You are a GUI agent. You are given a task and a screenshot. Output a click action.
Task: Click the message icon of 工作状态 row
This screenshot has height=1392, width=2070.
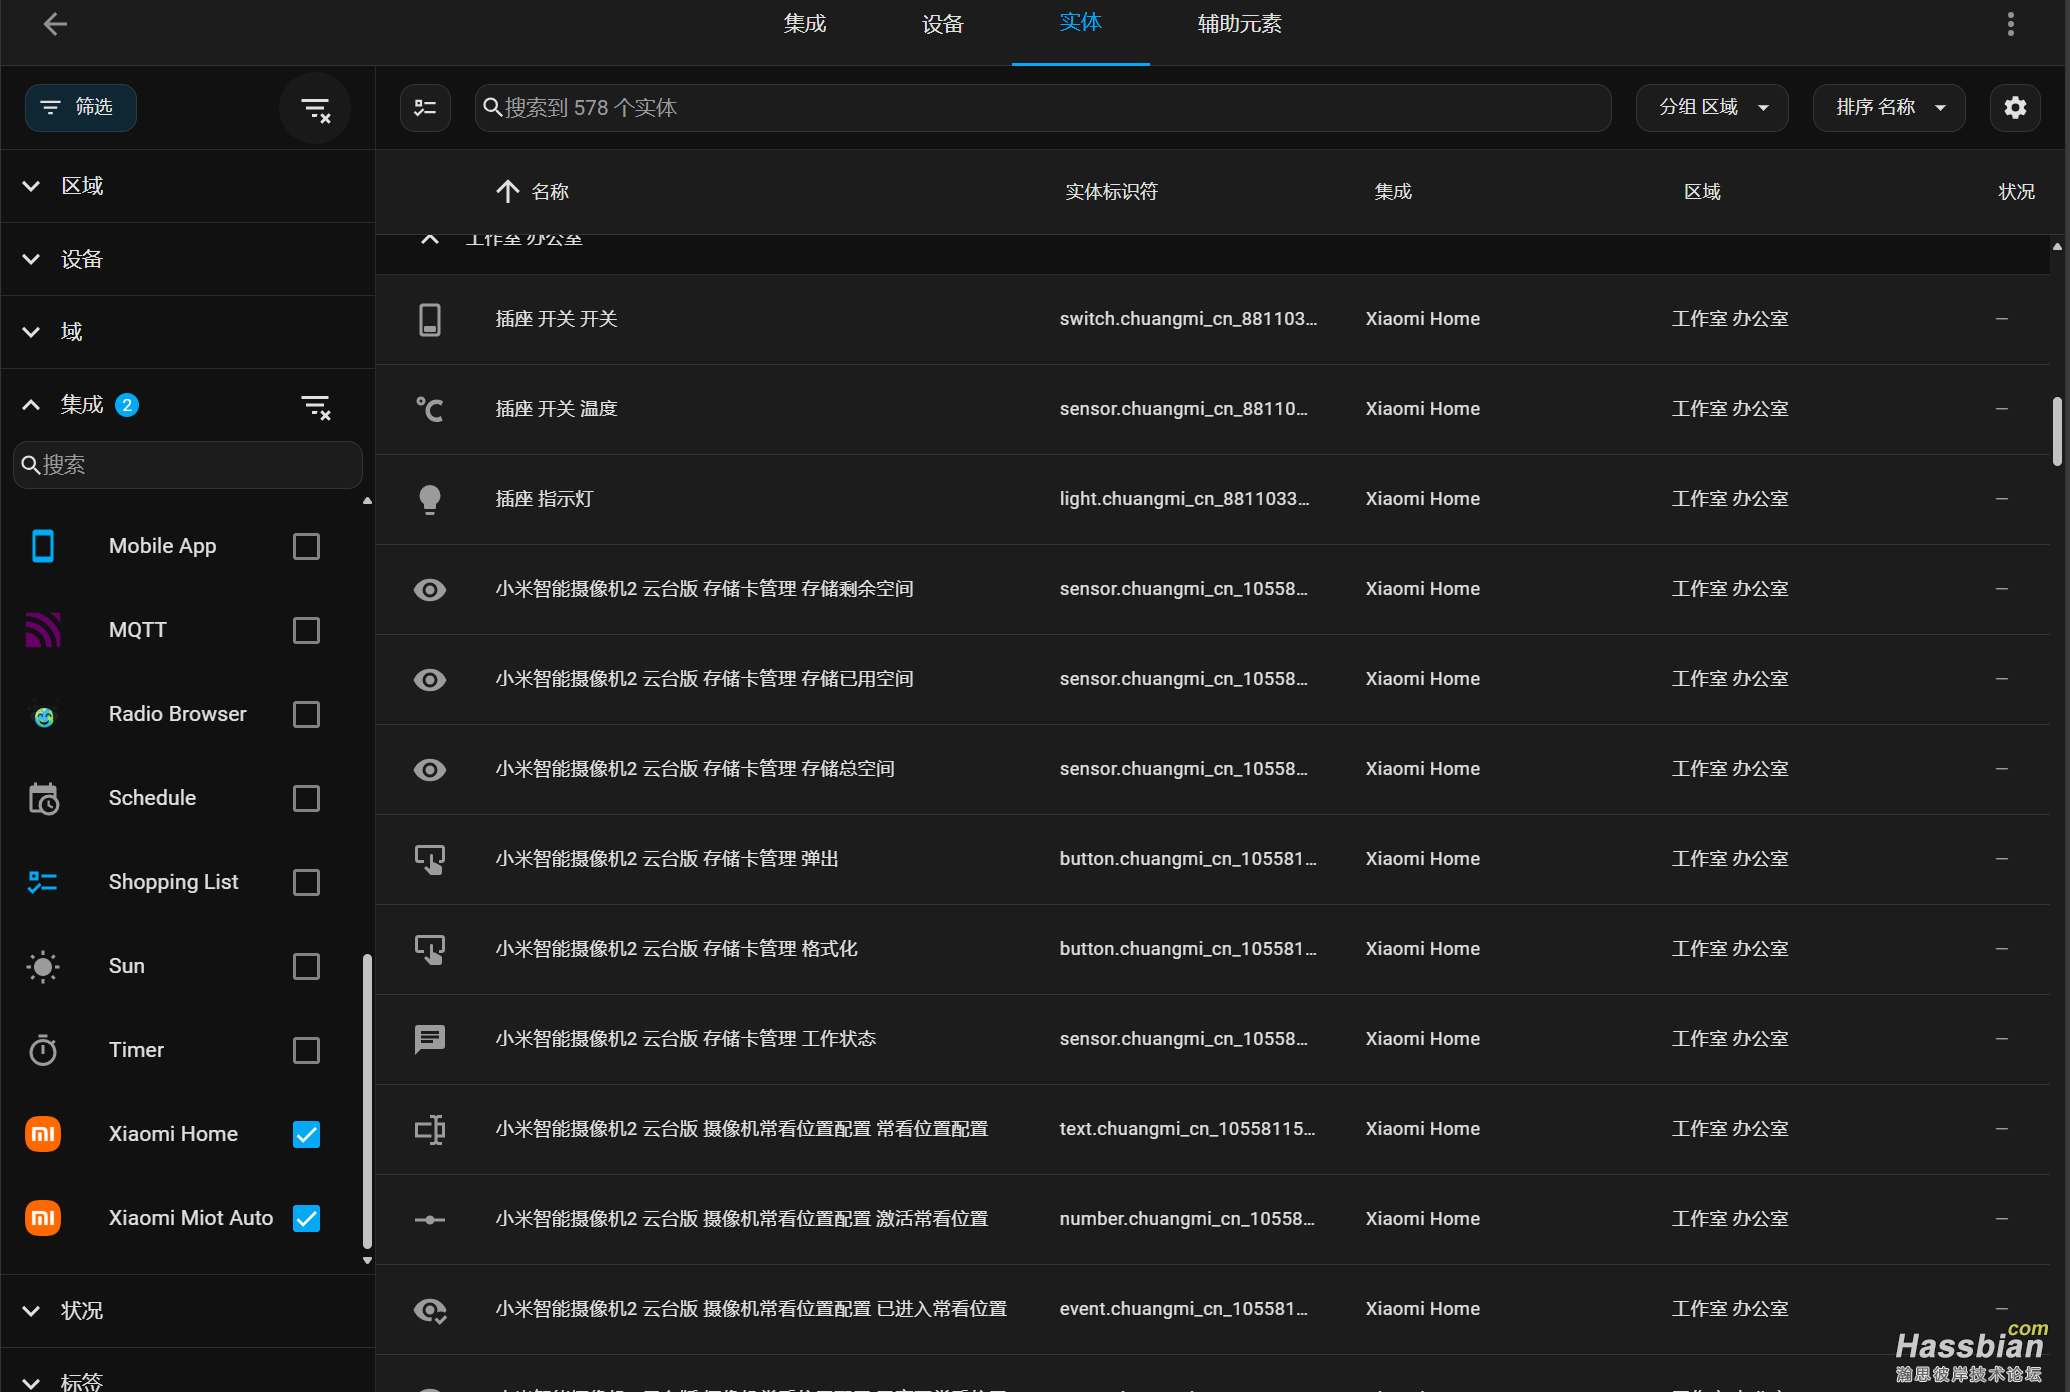430,1040
